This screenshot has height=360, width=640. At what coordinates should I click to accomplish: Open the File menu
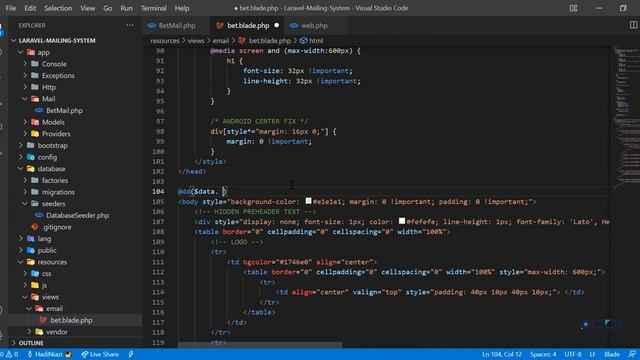pos(11,8)
